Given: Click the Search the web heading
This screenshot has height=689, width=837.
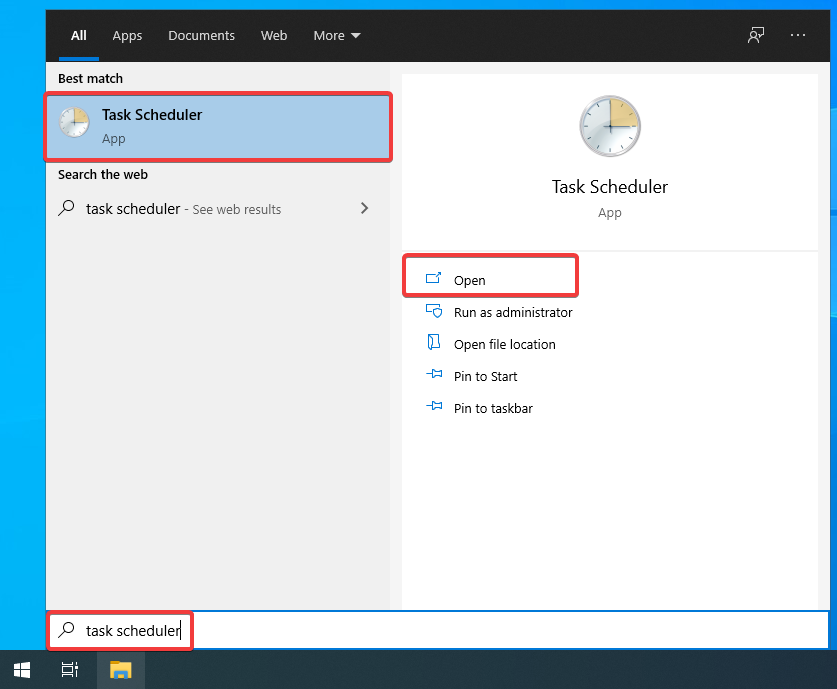Looking at the screenshot, I should coord(102,175).
